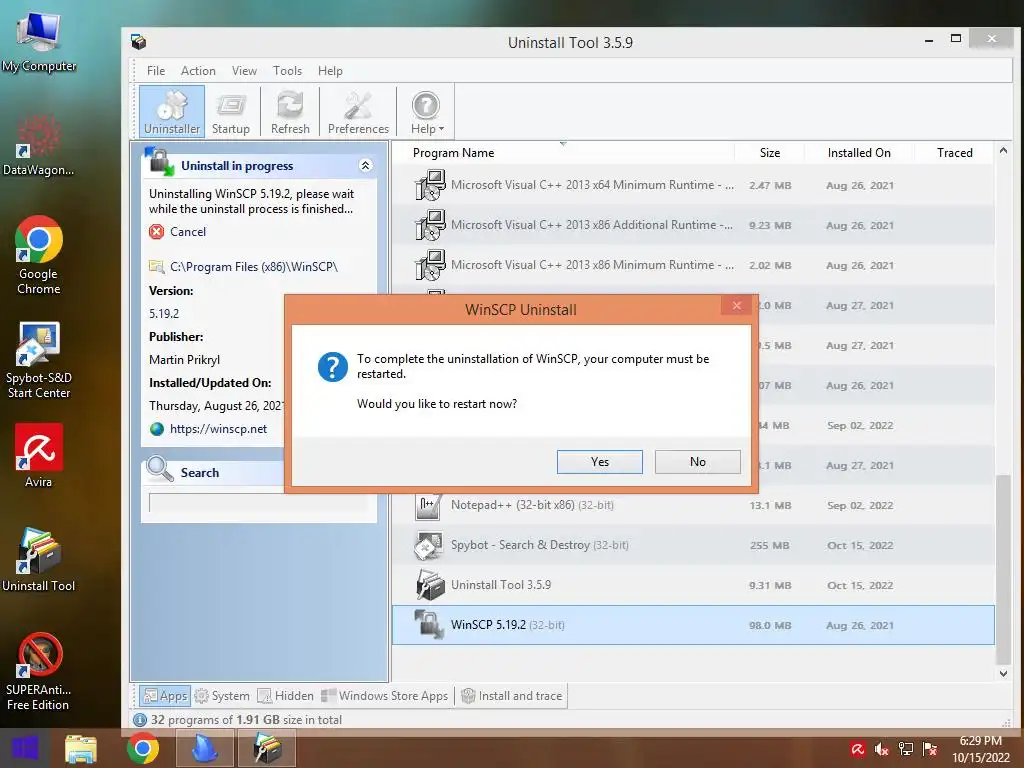Click the blue wizard hat taskbar icon
The image size is (1024, 768).
coord(204,749)
